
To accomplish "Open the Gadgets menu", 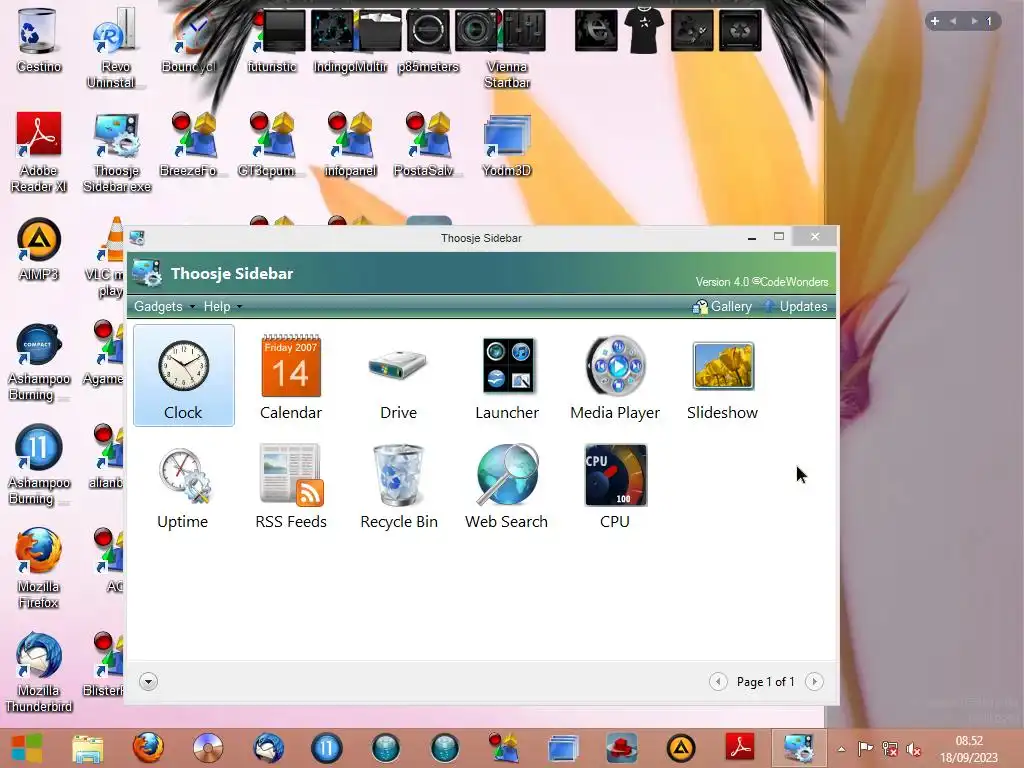I will (x=164, y=306).
